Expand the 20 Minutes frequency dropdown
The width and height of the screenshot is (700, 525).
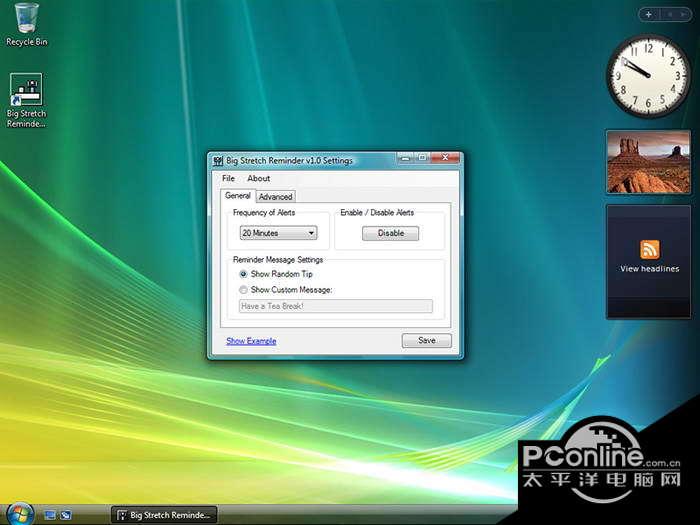tap(279, 233)
